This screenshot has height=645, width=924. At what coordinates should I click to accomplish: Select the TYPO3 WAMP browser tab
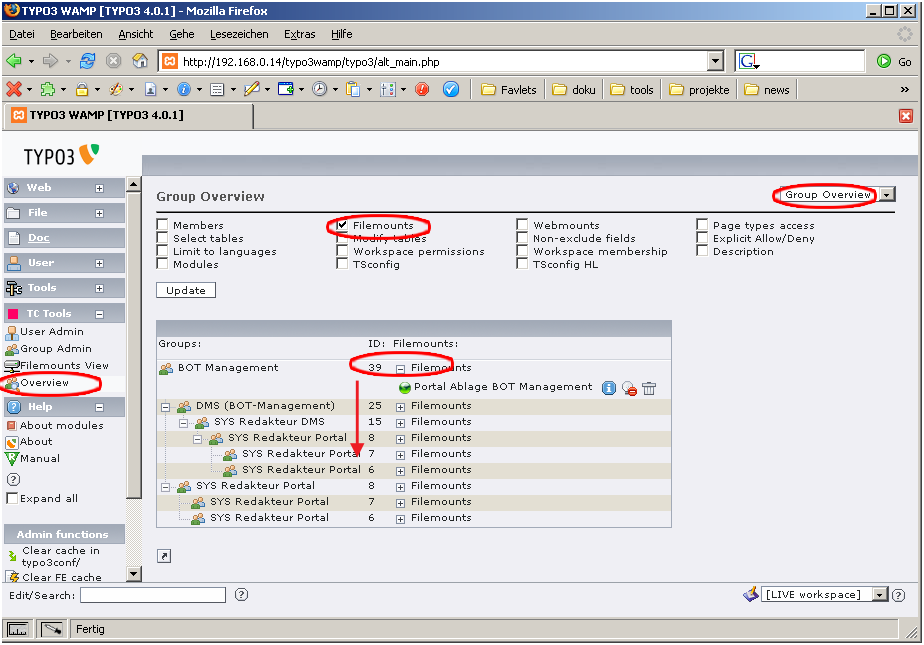point(130,115)
